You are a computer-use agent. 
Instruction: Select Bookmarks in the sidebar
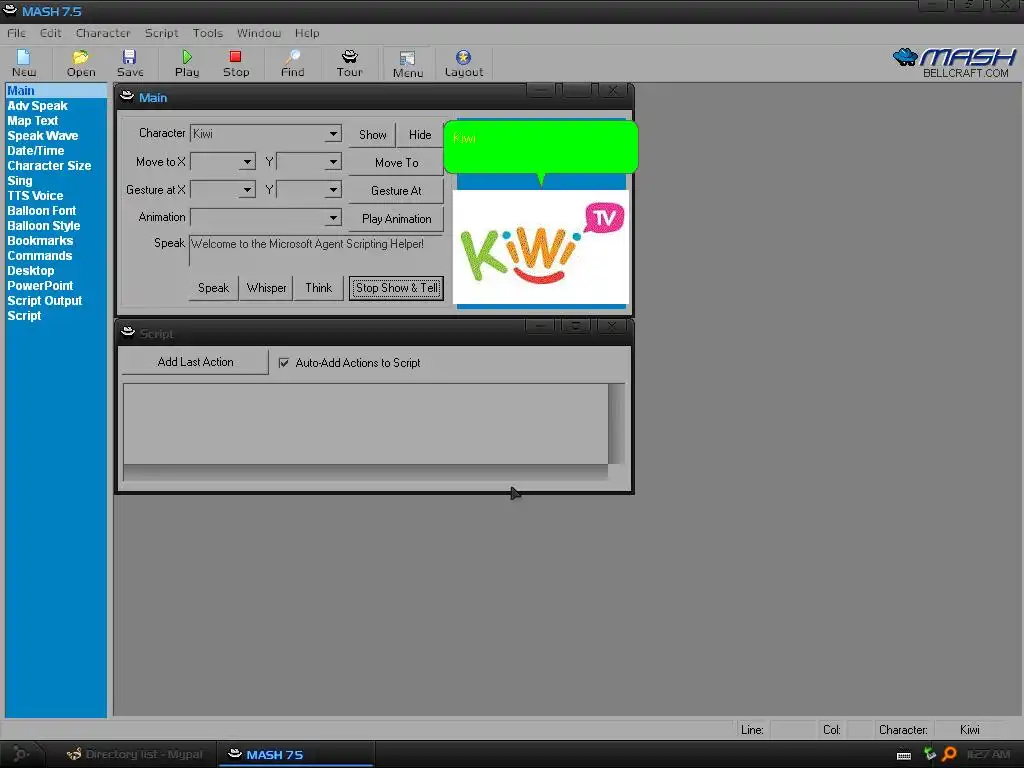pos(40,241)
